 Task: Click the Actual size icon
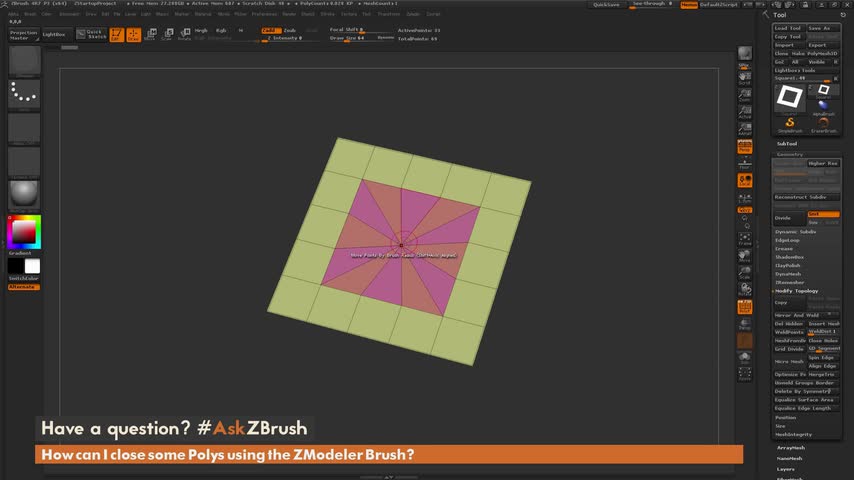click(745, 112)
